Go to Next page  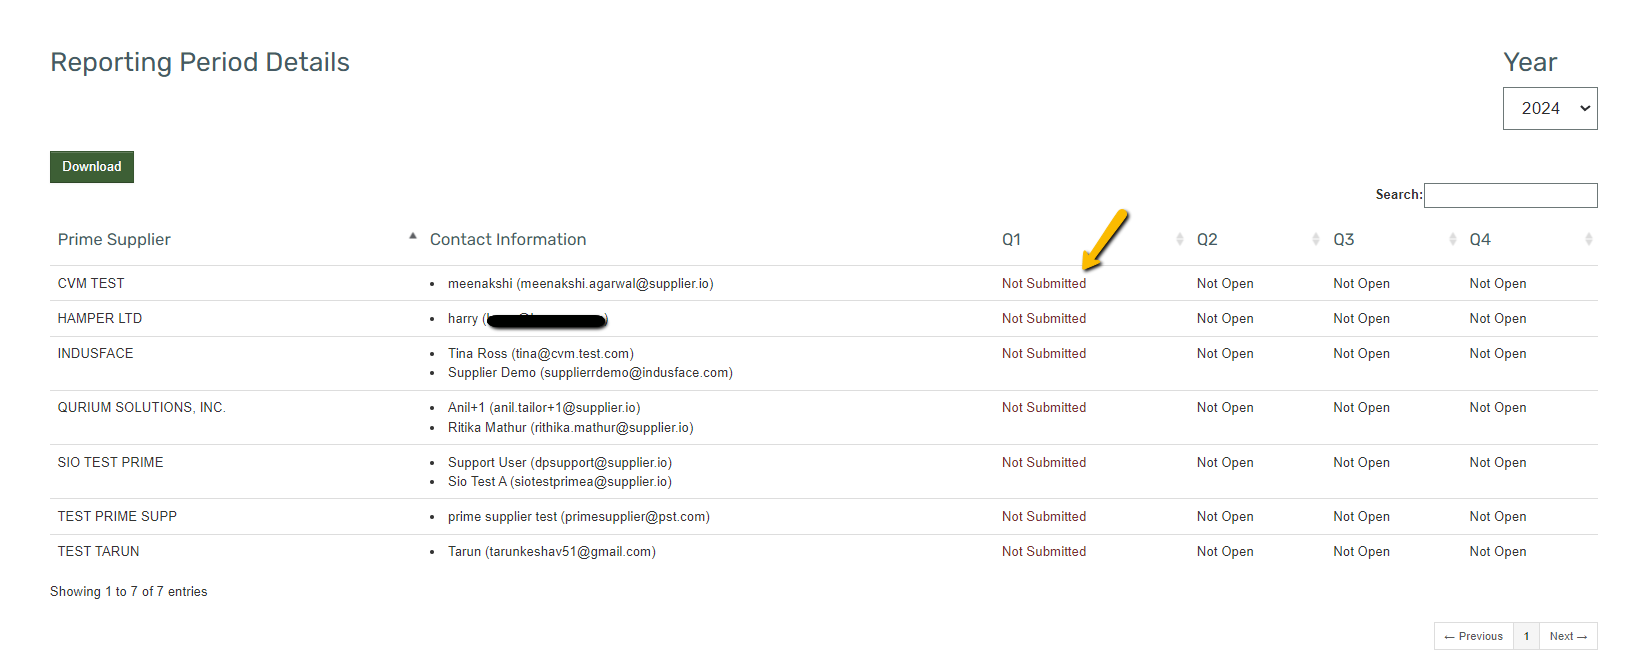click(1568, 636)
